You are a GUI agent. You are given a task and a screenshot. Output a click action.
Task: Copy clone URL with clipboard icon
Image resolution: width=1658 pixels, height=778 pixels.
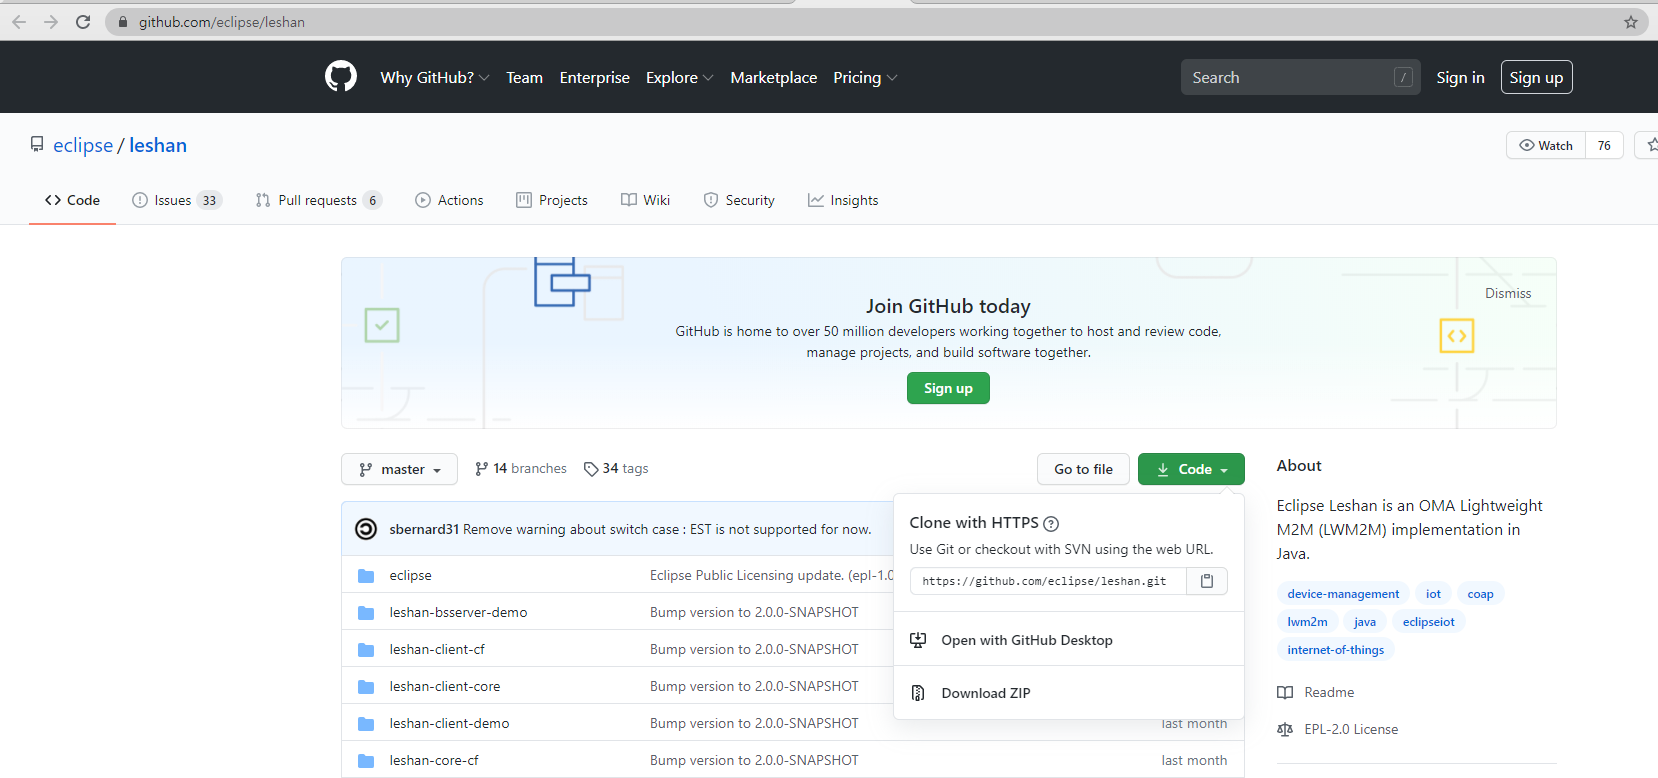pyautogui.click(x=1207, y=581)
